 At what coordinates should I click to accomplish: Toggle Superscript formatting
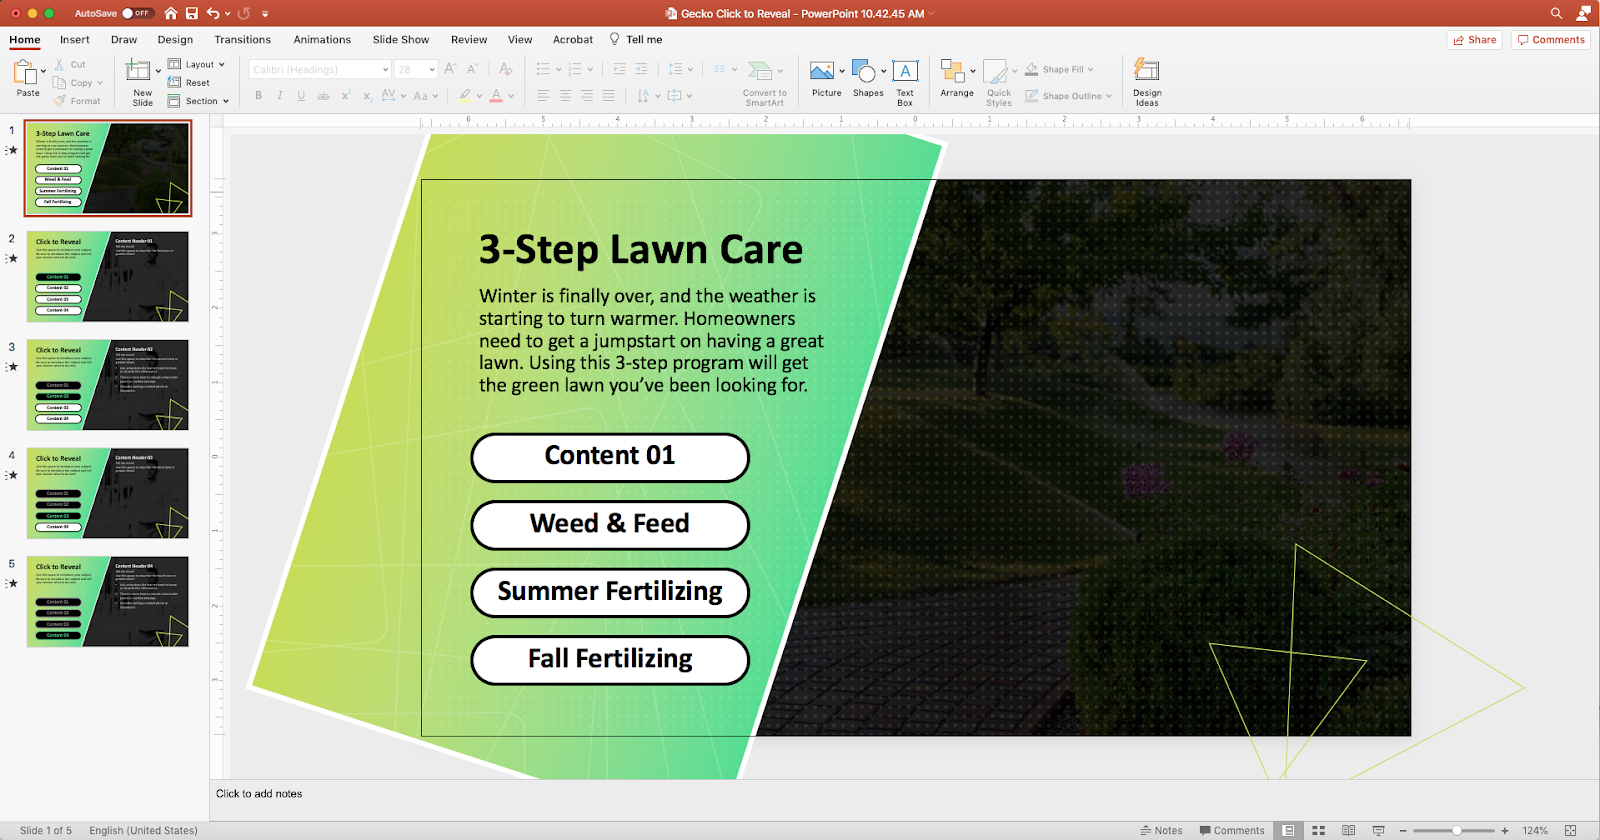click(346, 96)
